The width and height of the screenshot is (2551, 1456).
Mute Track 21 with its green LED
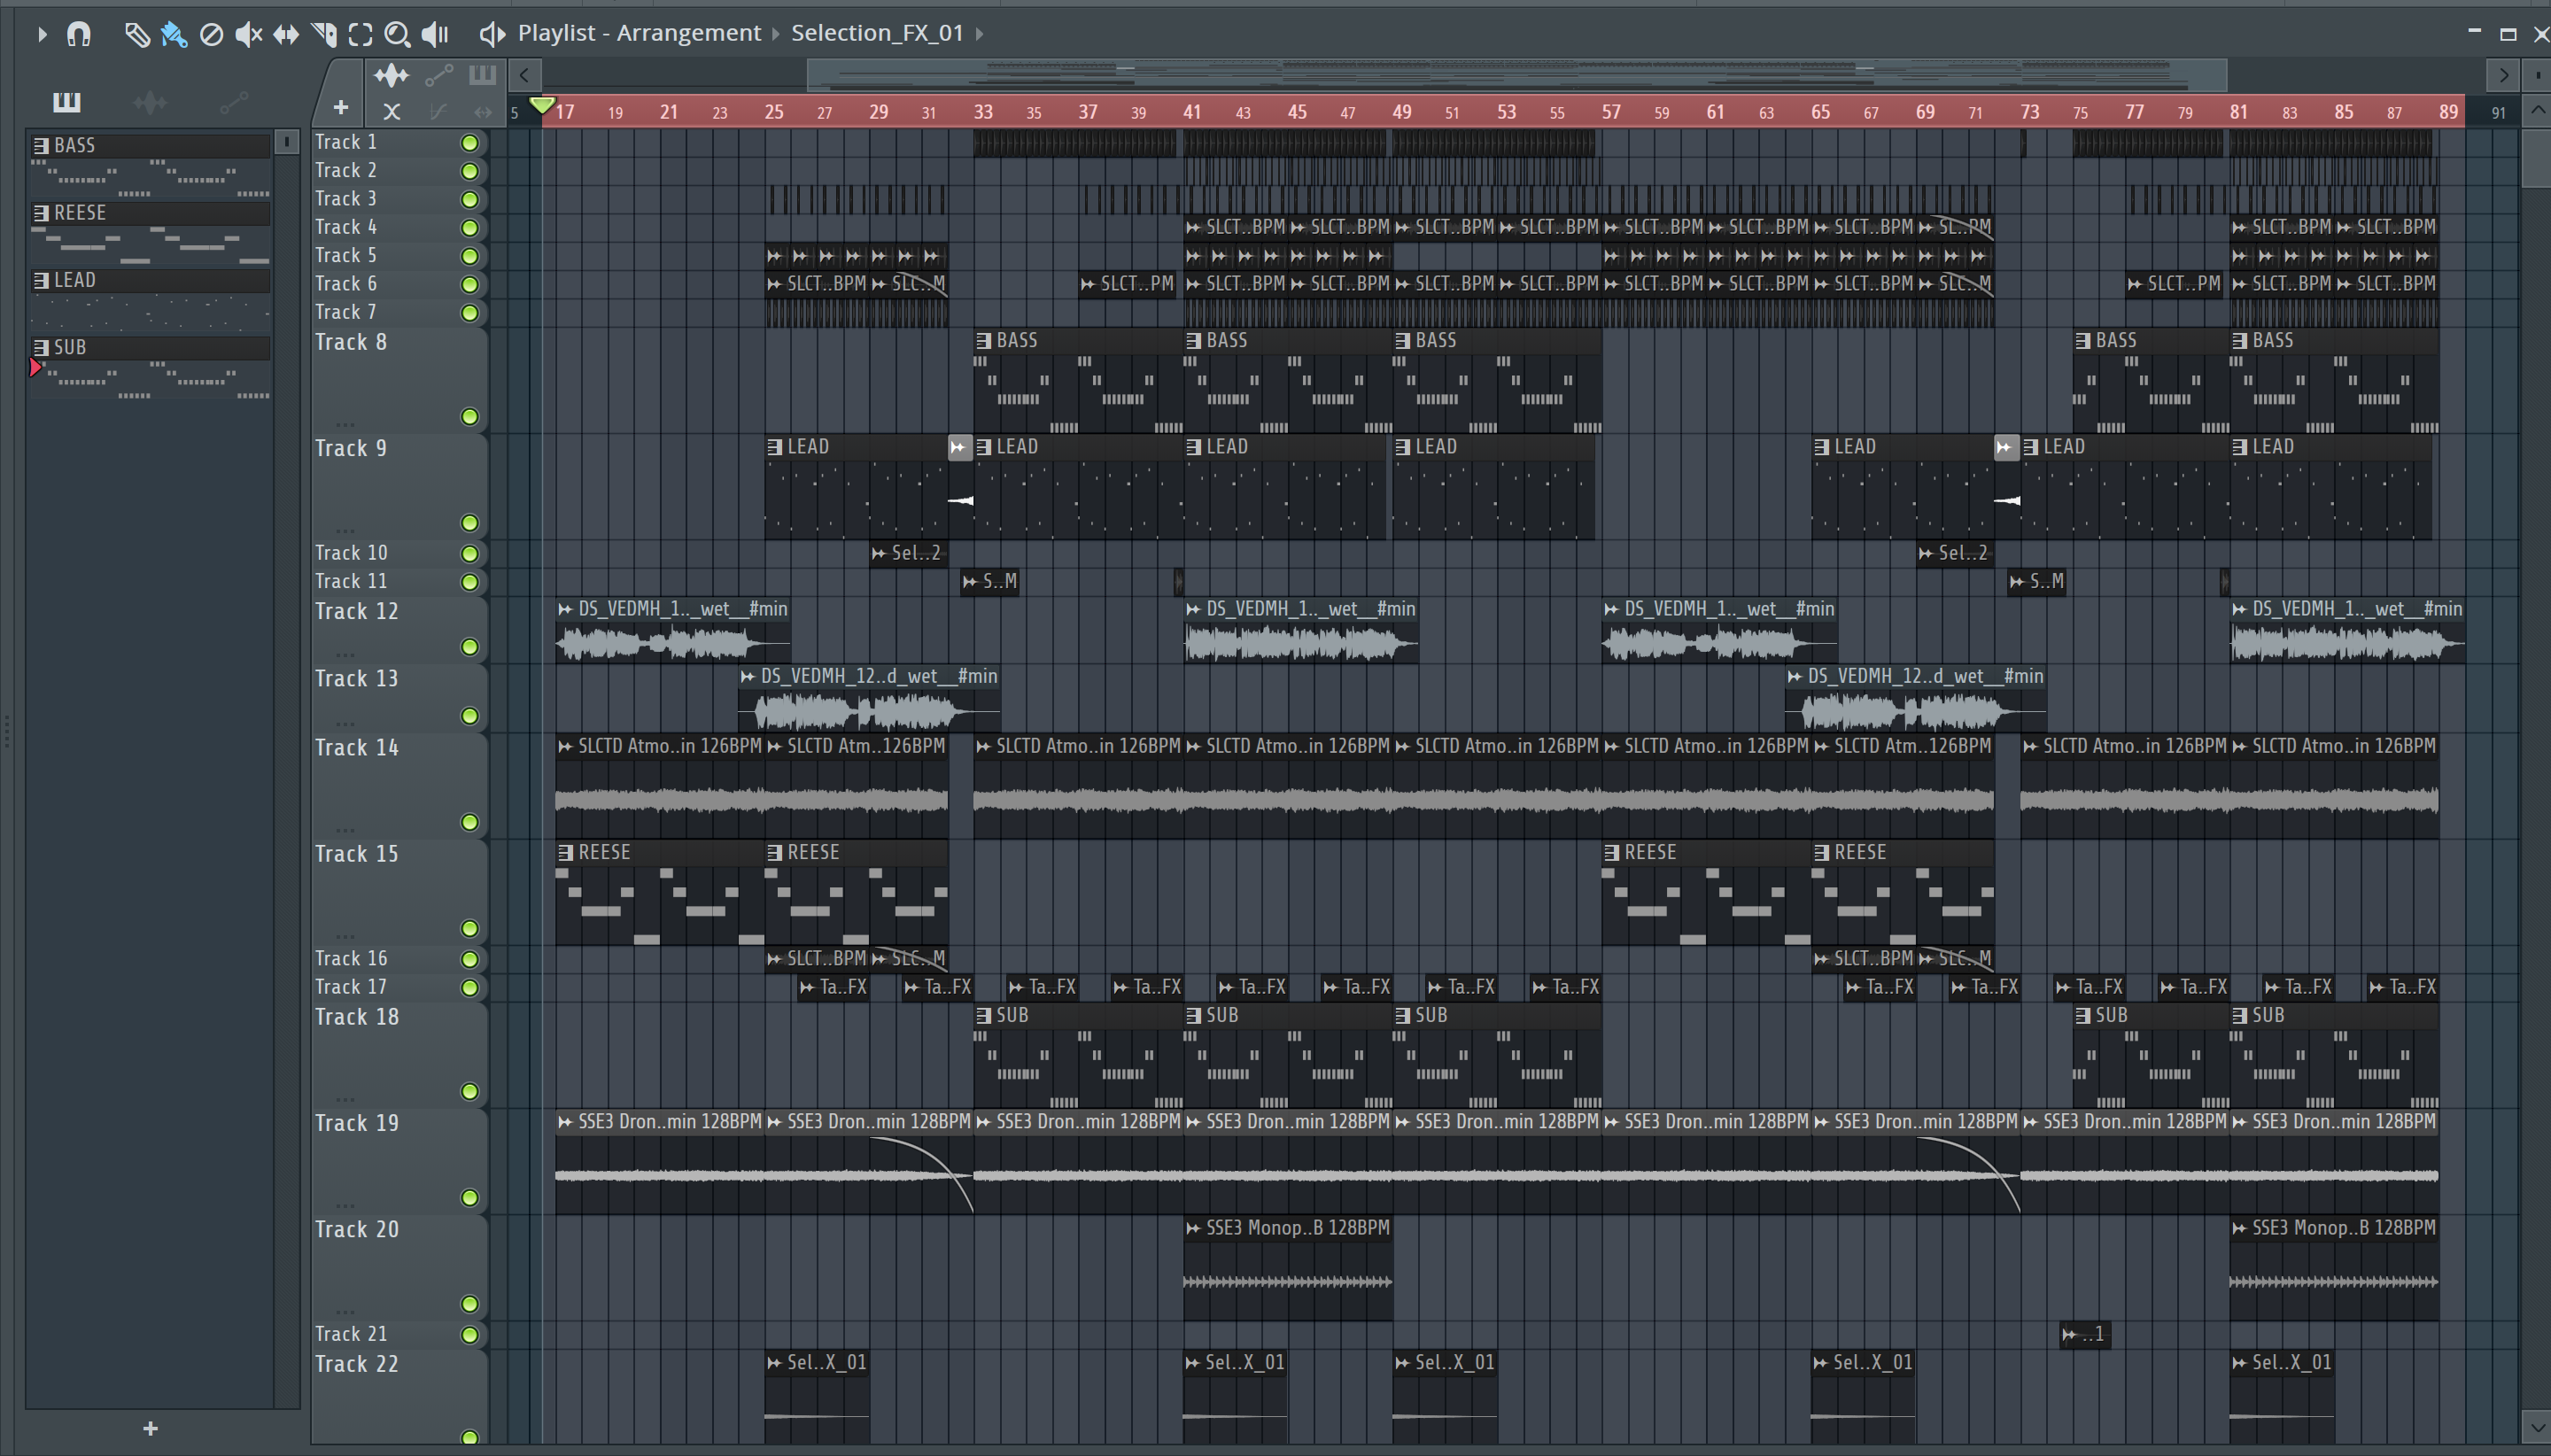point(469,1335)
